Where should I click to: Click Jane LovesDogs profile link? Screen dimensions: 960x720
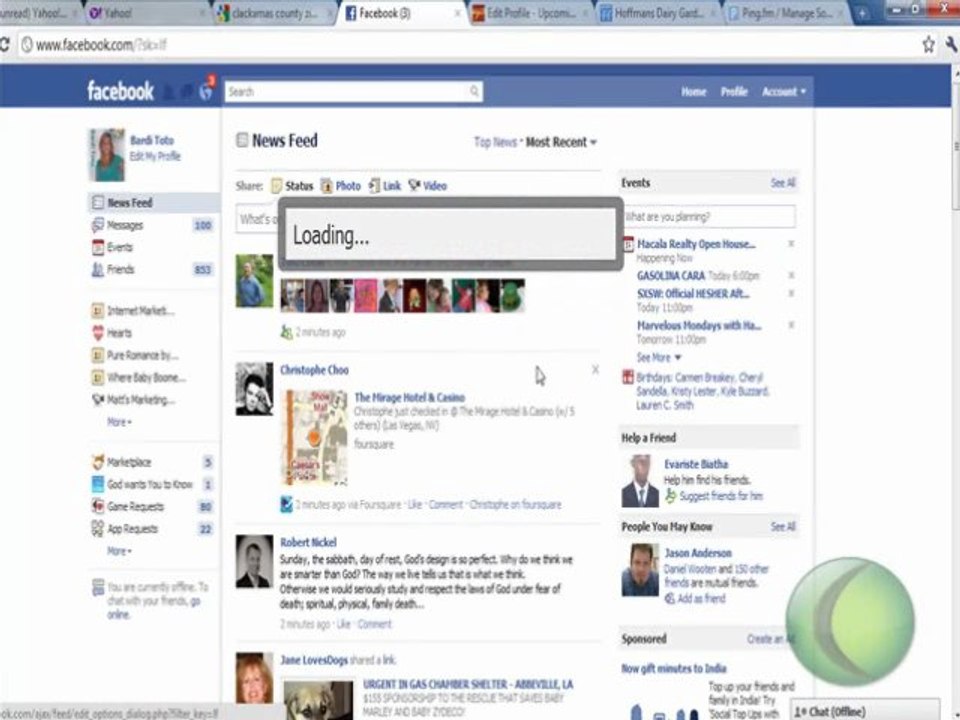tap(314, 660)
